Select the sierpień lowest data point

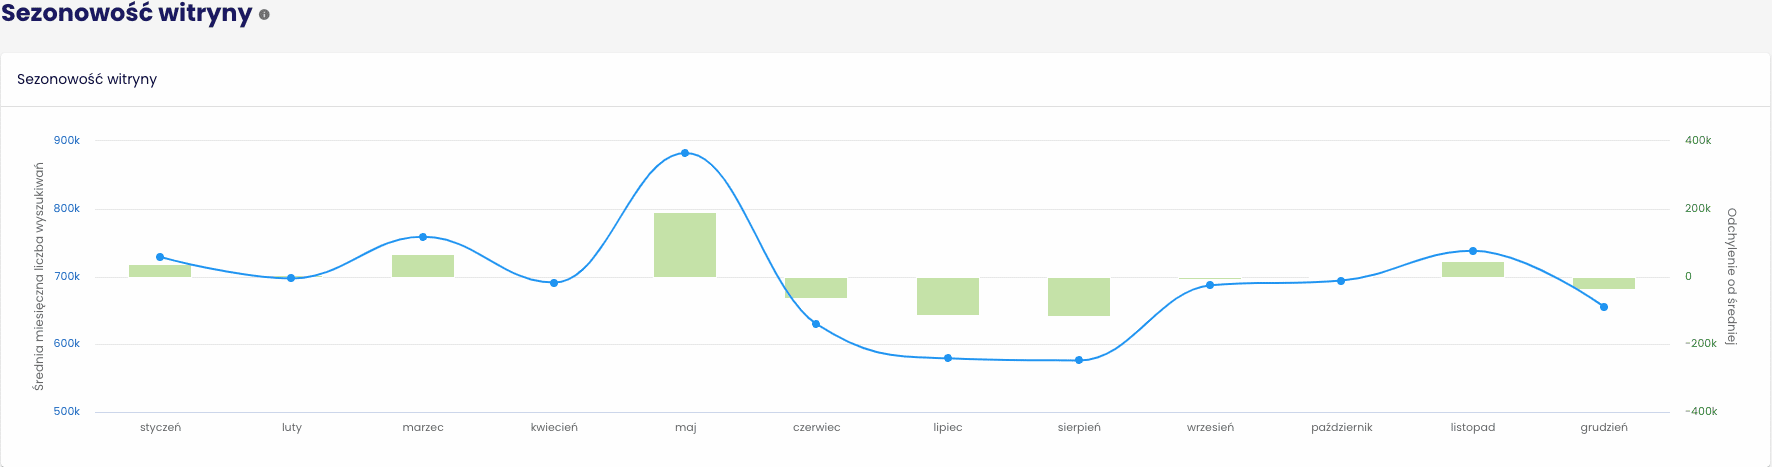(1079, 360)
